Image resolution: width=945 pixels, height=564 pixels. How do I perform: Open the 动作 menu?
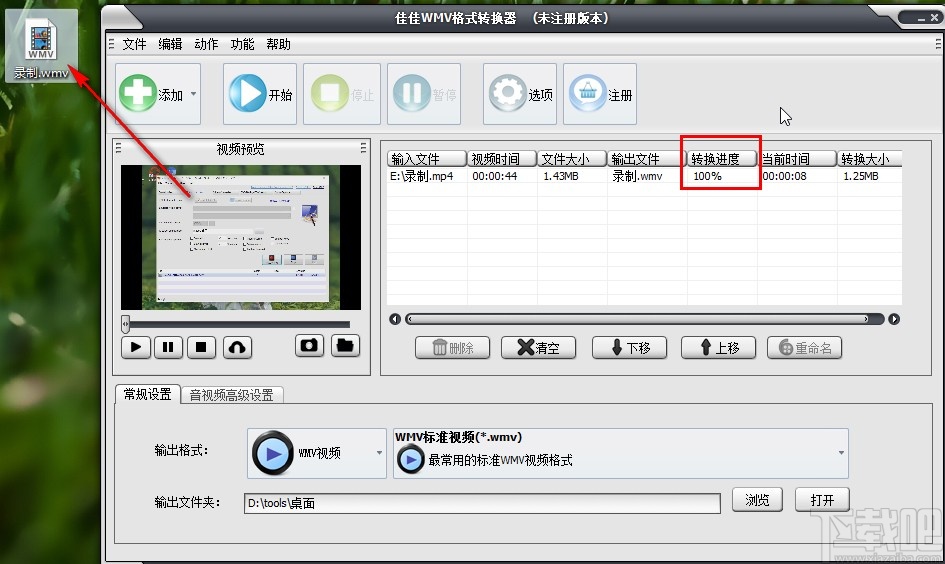click(x=206, y=44)
